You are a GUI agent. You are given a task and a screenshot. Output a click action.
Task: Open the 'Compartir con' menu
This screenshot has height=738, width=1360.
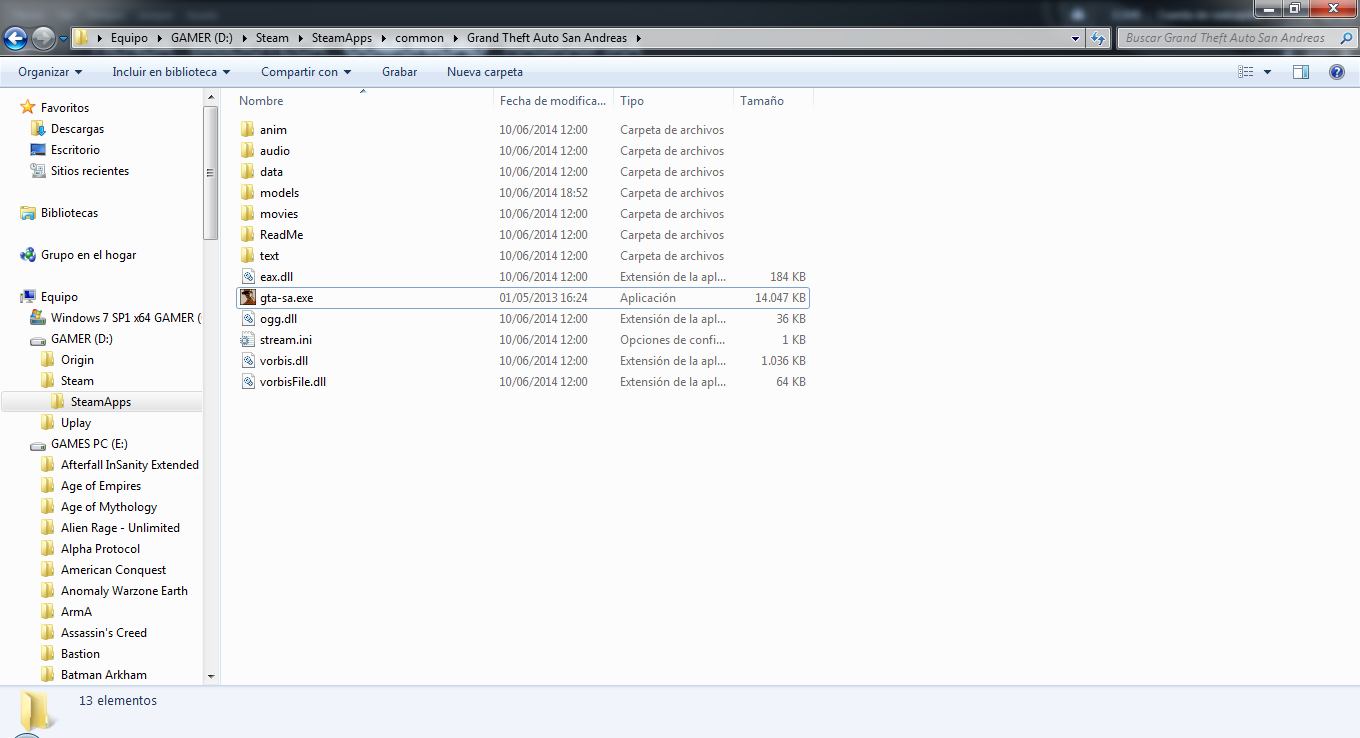[x=306, y=72]
